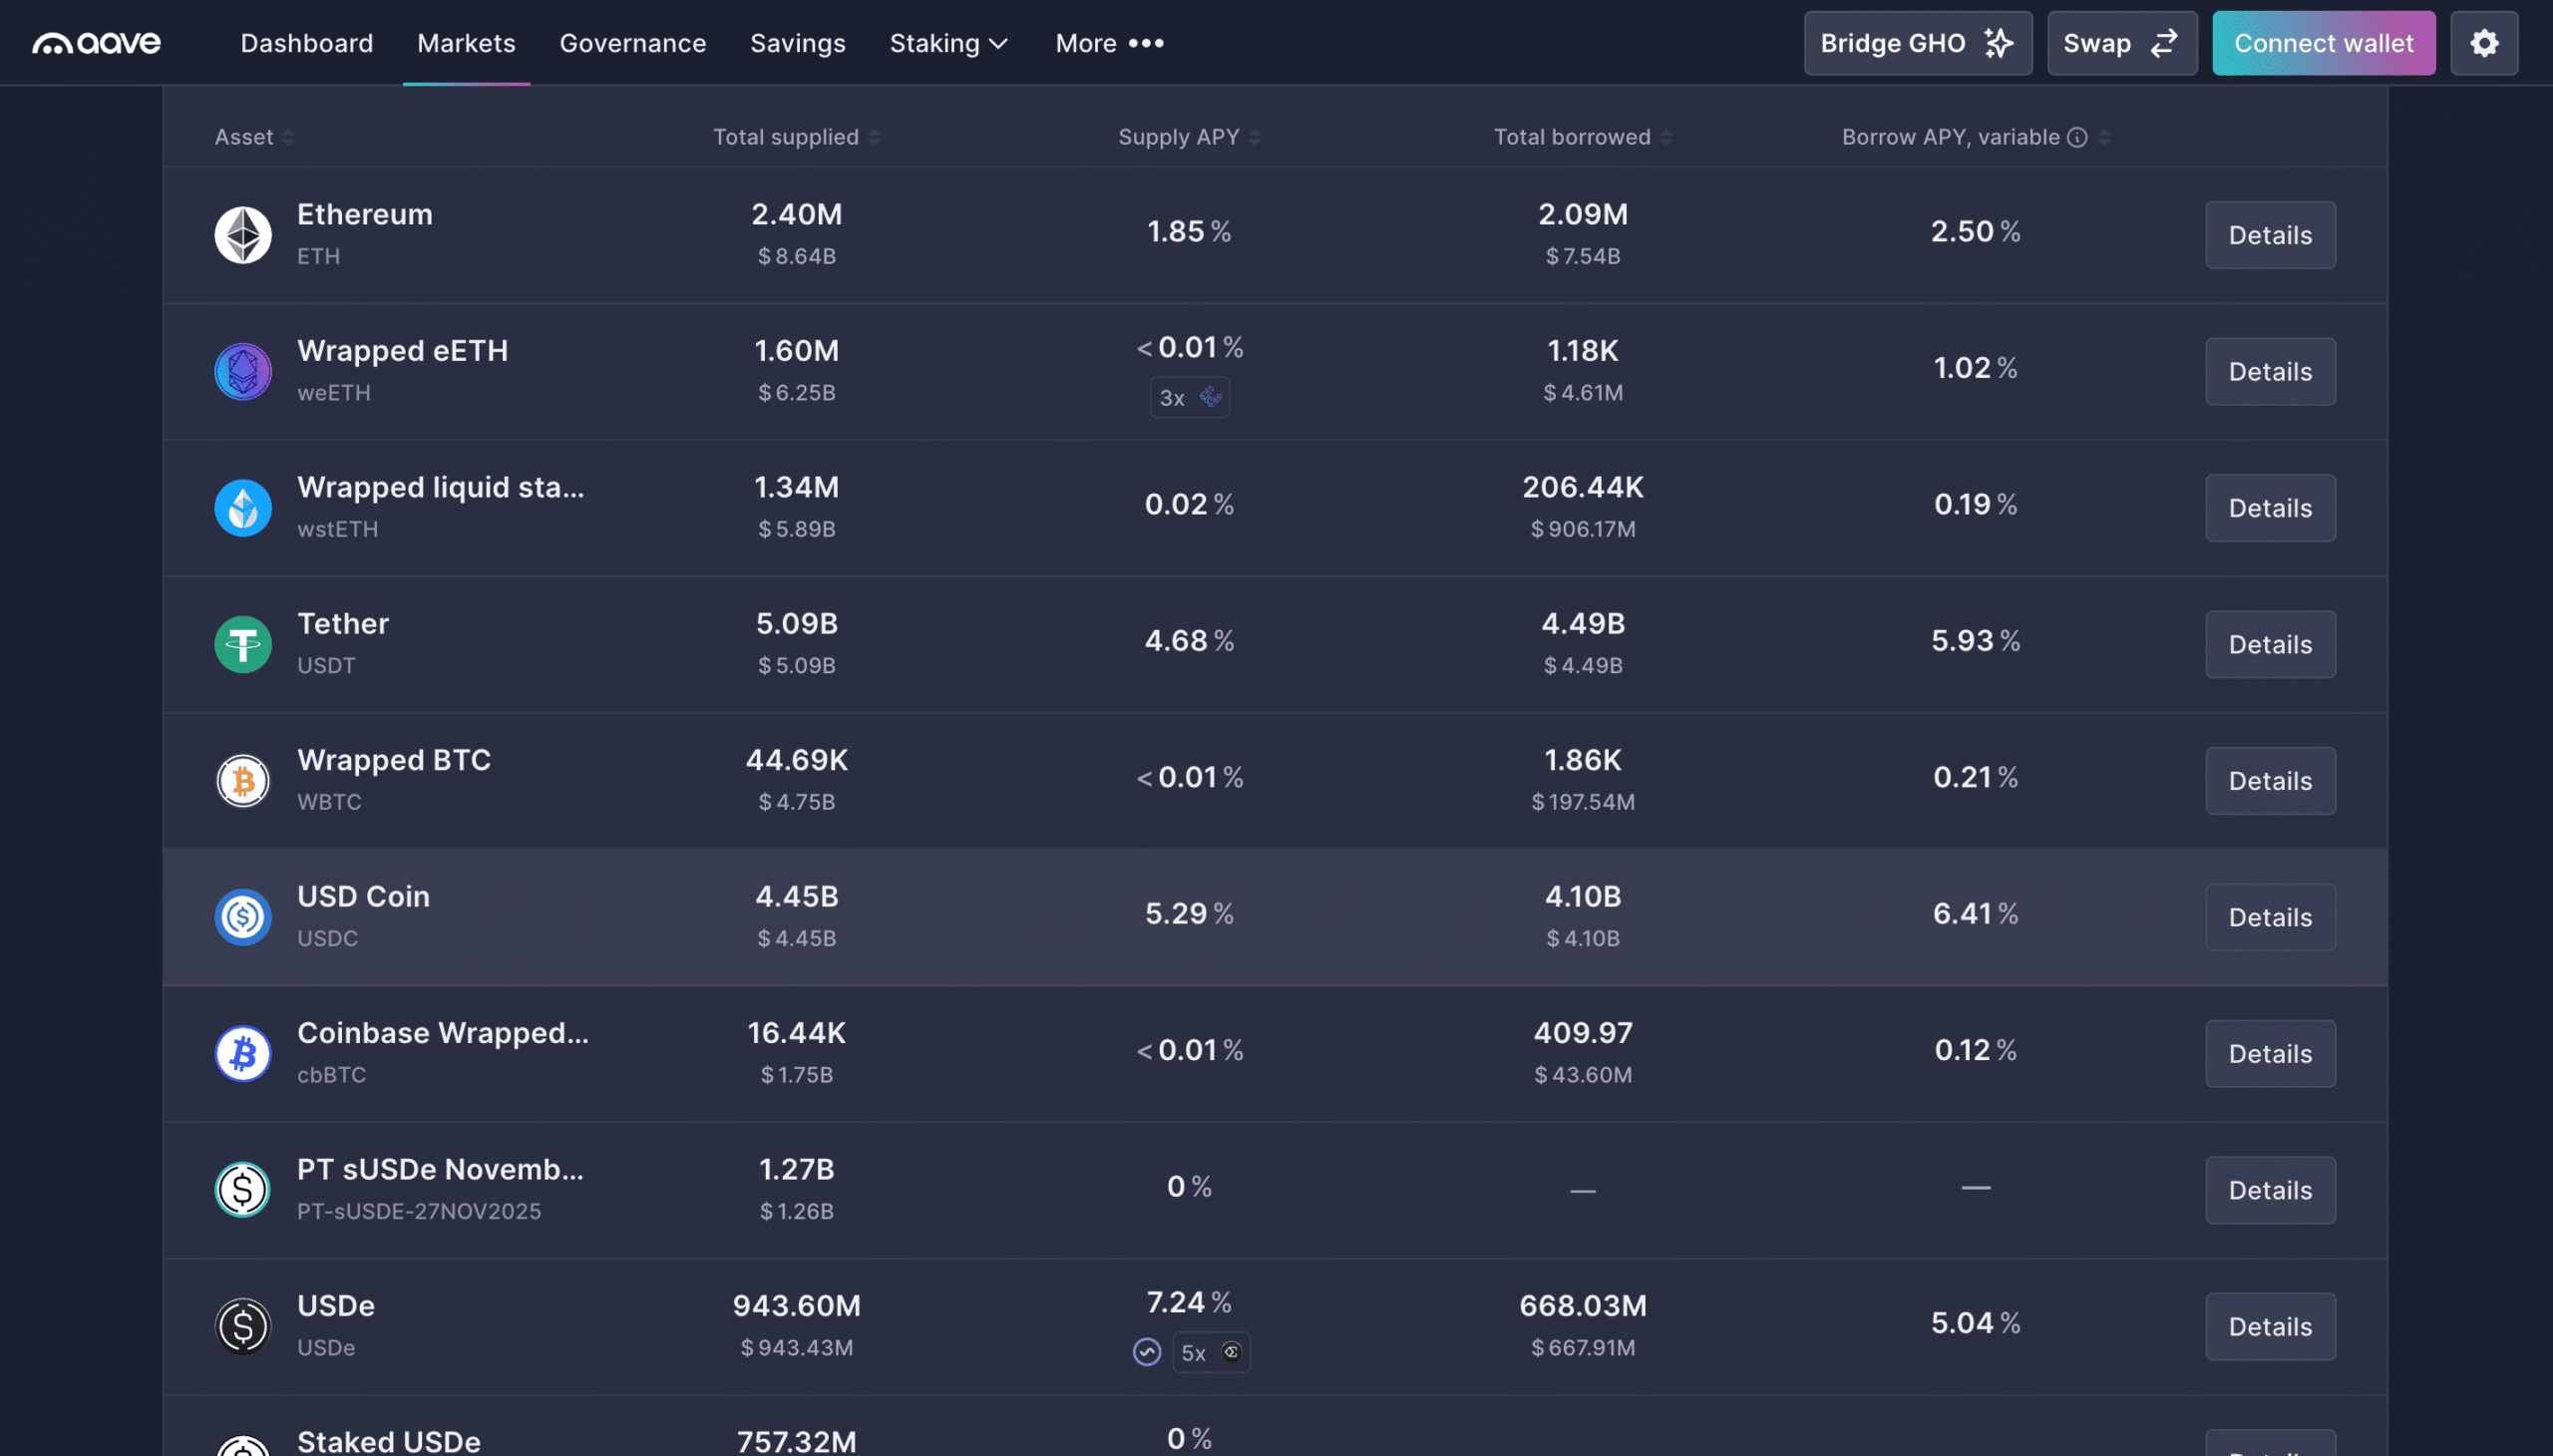Click the Wrapped BTC token icon

[243, 780]
